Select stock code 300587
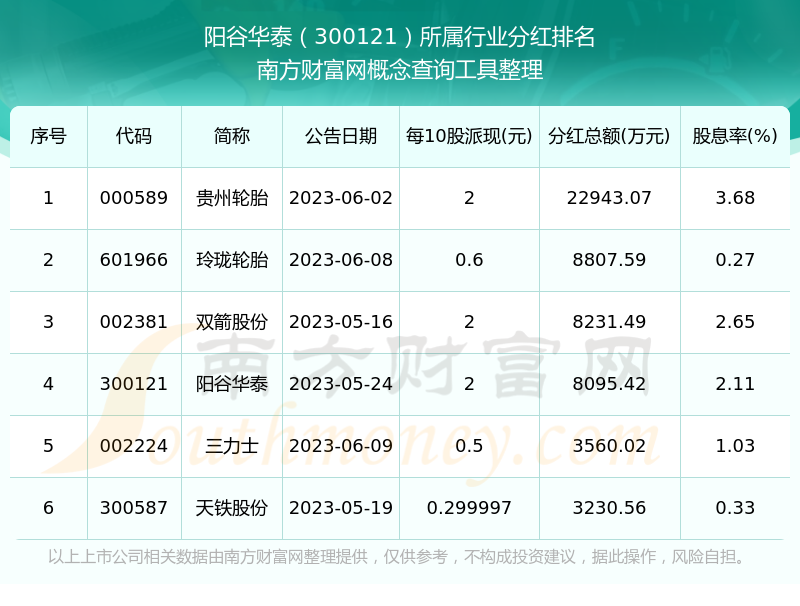The width and height of the screenshot is (800, 606). (134, 508)
